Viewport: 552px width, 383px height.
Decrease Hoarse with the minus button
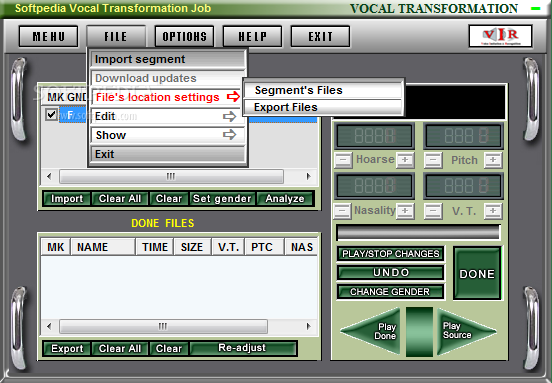tap(343, 160)
